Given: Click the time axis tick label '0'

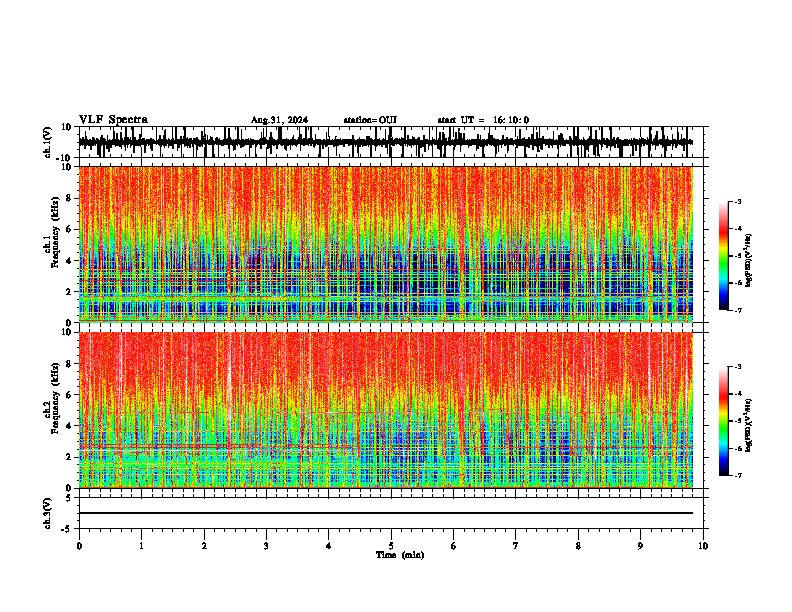Looking at the screenshot, I should 79,546.
